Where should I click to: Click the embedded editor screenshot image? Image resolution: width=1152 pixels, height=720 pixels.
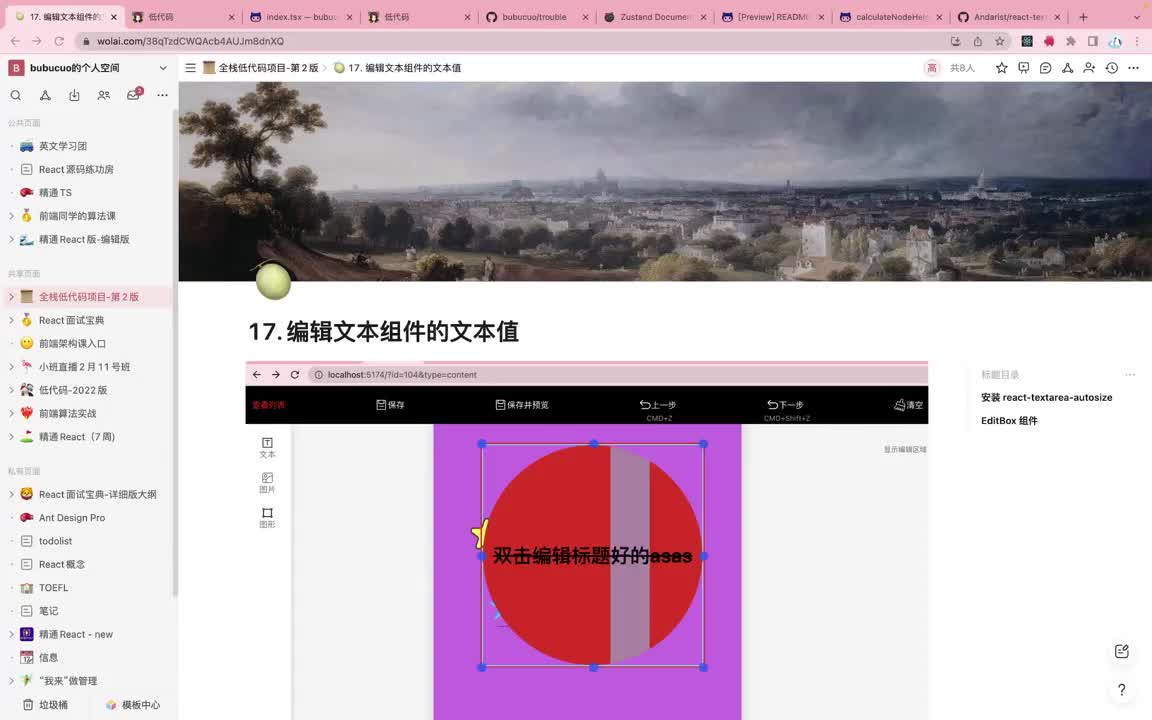pyautogui.click(x=586, y=540)
